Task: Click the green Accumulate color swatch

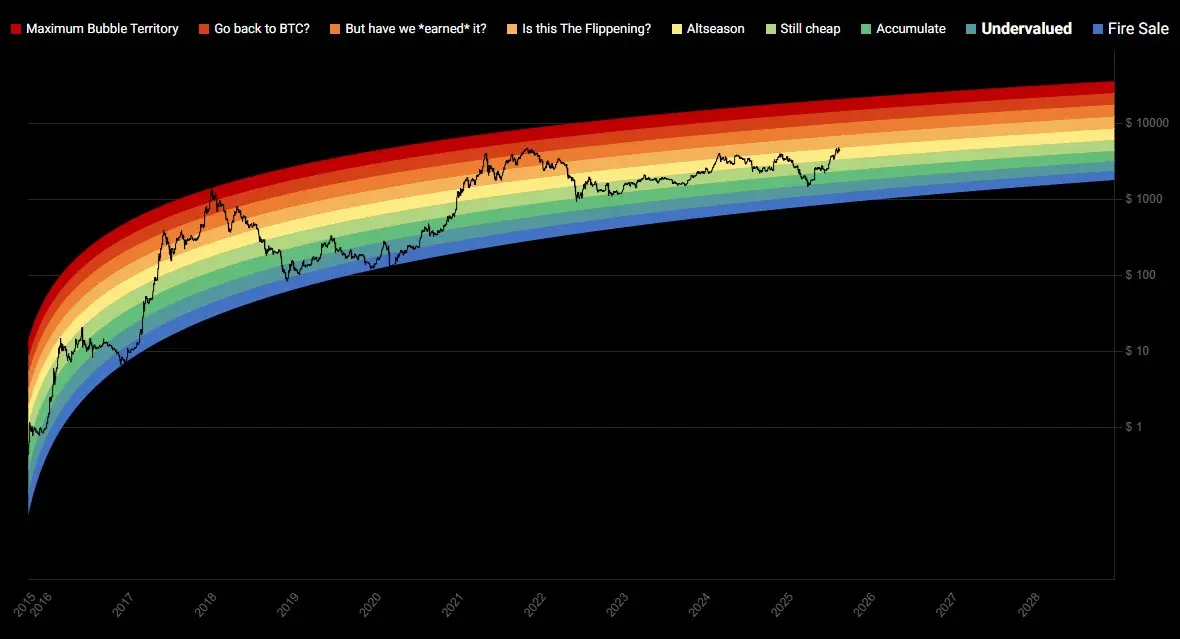Action: tap(866, 29)
